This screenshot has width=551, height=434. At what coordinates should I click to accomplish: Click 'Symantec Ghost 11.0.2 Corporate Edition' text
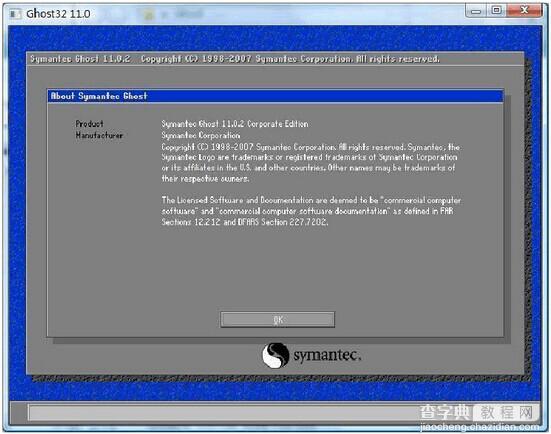tap(235, 124)
